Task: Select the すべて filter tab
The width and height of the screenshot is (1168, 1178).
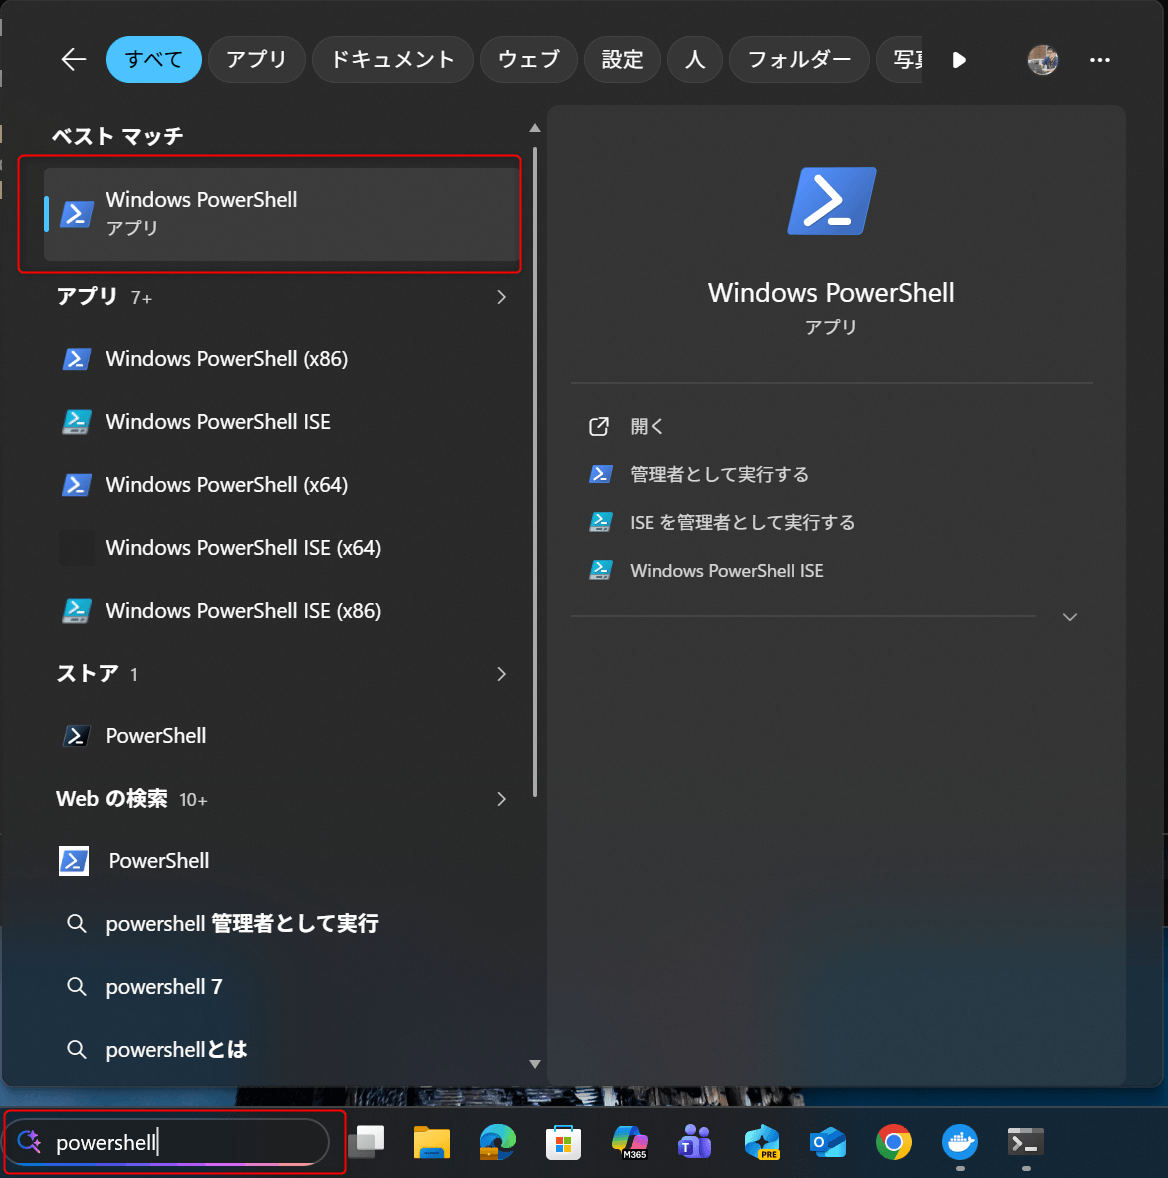Action: click(154, 59)
